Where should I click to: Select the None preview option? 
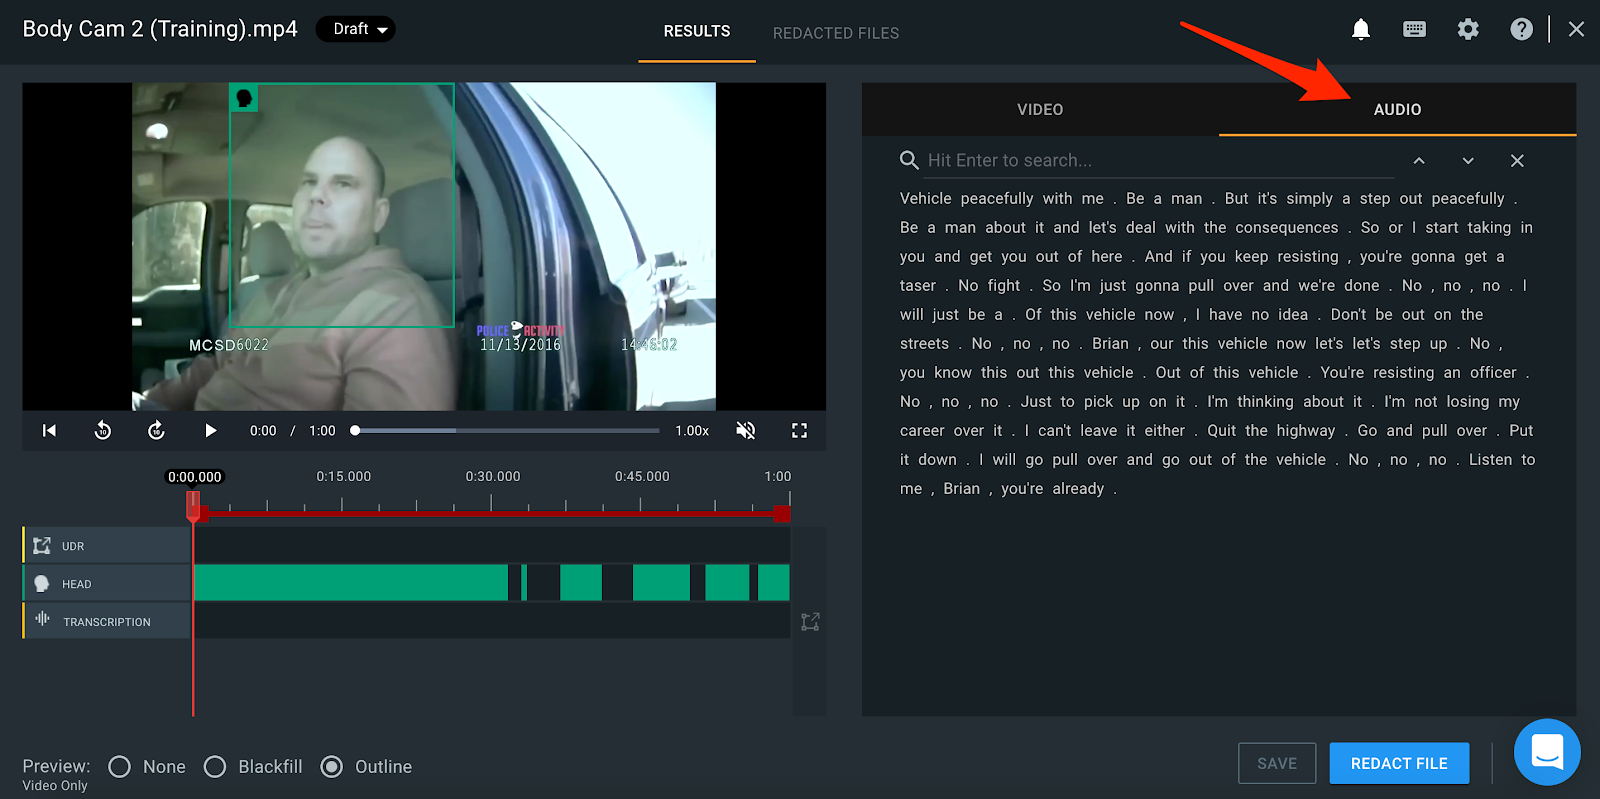pos(120,767)
